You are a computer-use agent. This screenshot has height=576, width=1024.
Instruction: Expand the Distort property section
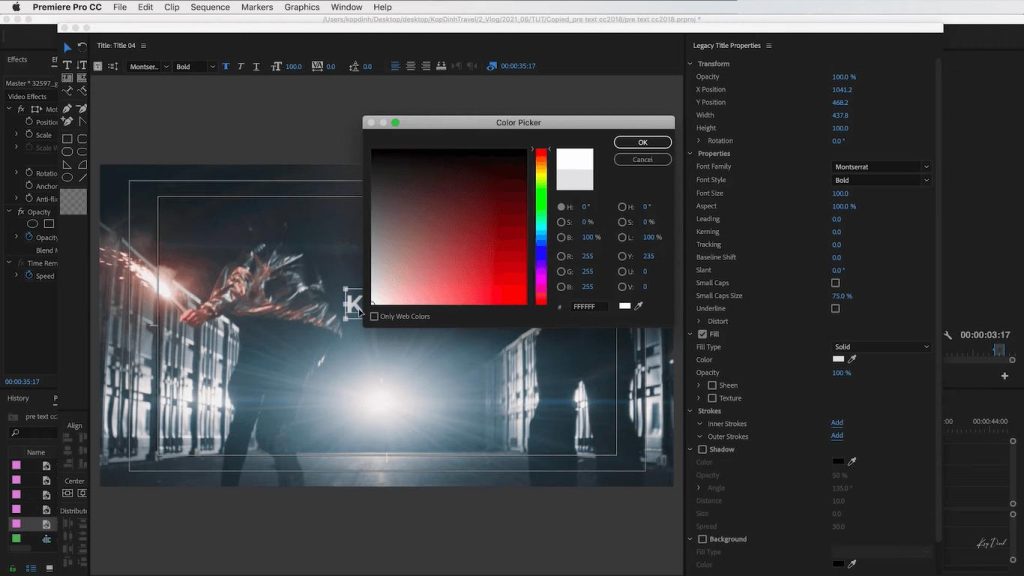(699, 321)
